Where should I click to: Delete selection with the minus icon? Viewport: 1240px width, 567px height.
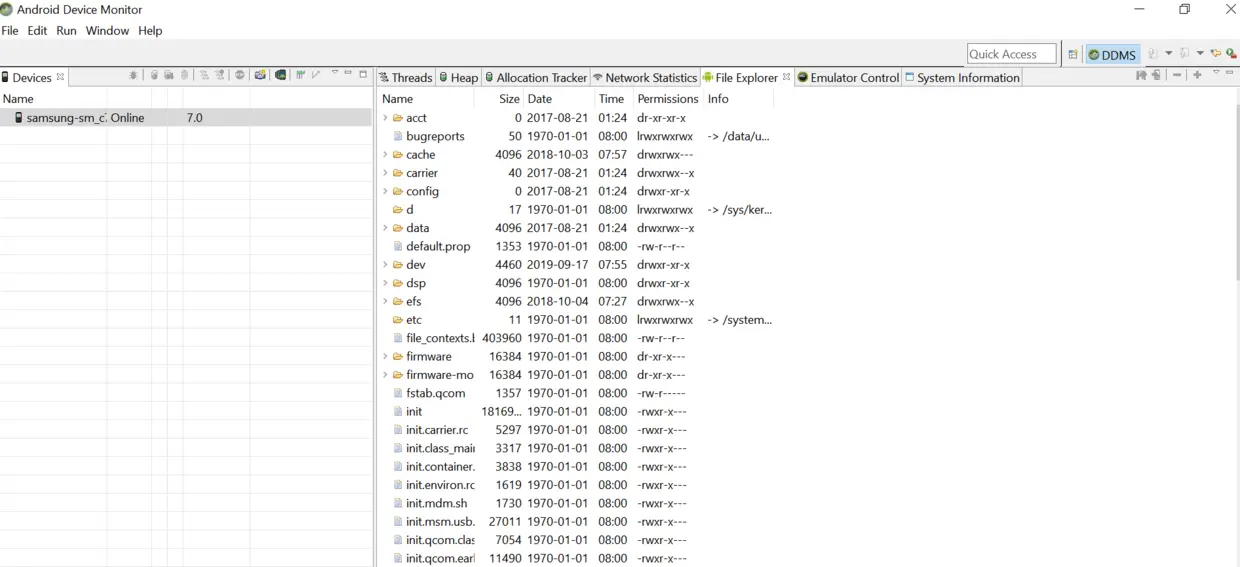tap(1177, 75)
